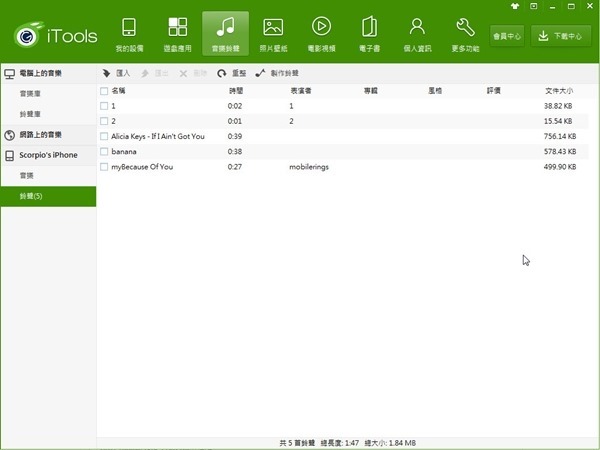The height and width of the screenshot is (450, 600).
Task: Click the refresh icon in toolbar
Action: (221, 73)
